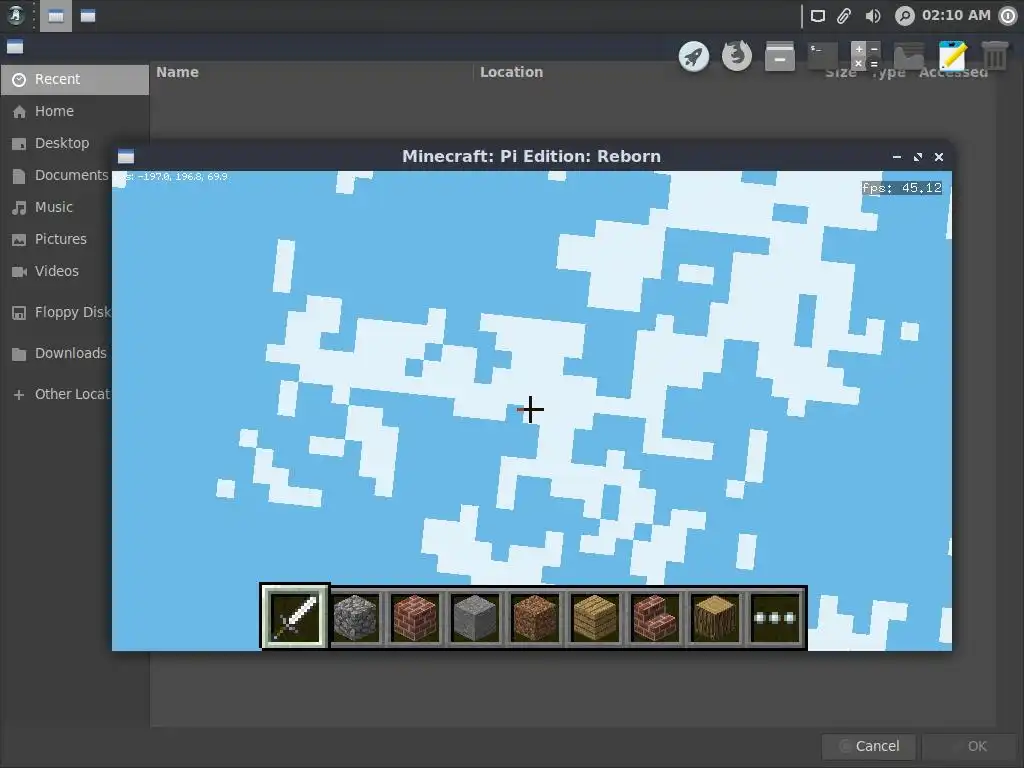Screen dimensions: 1024x768
Task: Click the volume speaker tray icon
Action: tap(872, 16)
